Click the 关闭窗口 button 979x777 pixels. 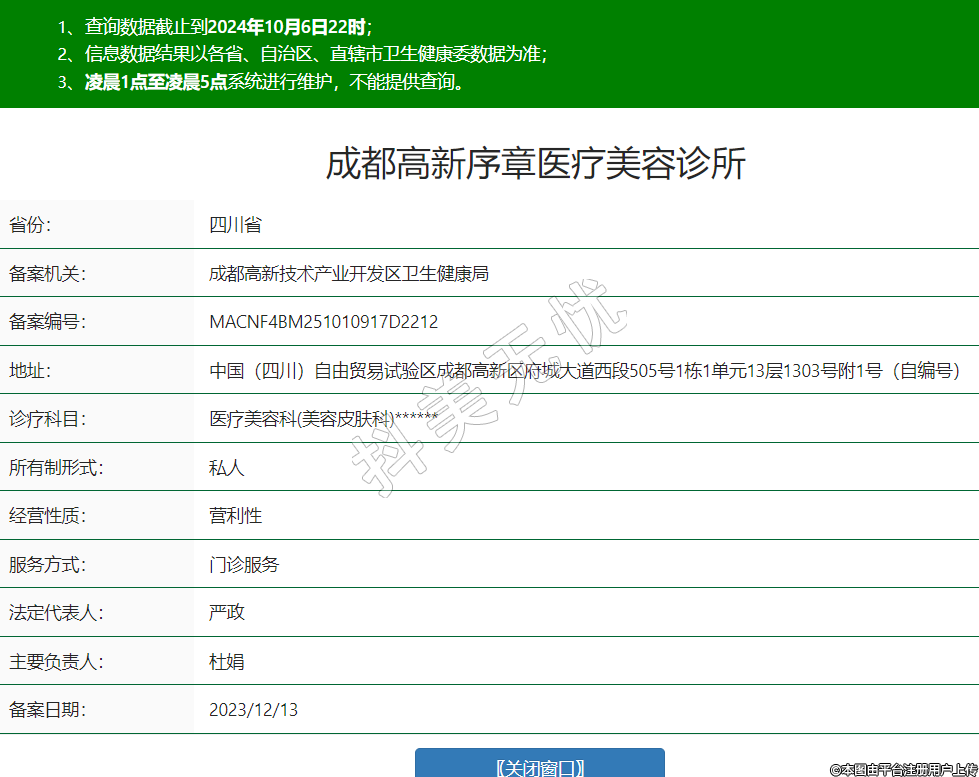tap(539, 765)
